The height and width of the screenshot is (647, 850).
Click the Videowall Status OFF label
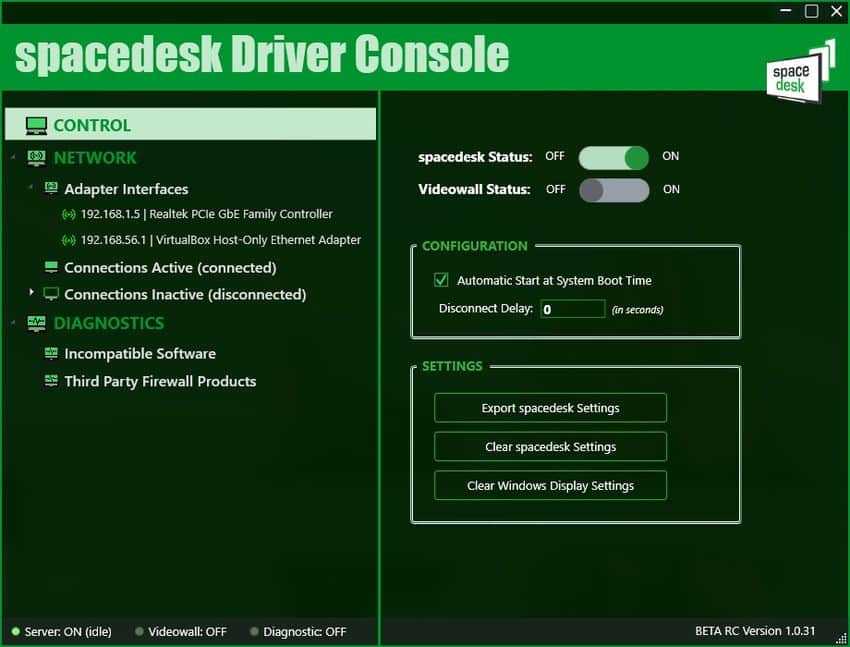click(556, 189)
